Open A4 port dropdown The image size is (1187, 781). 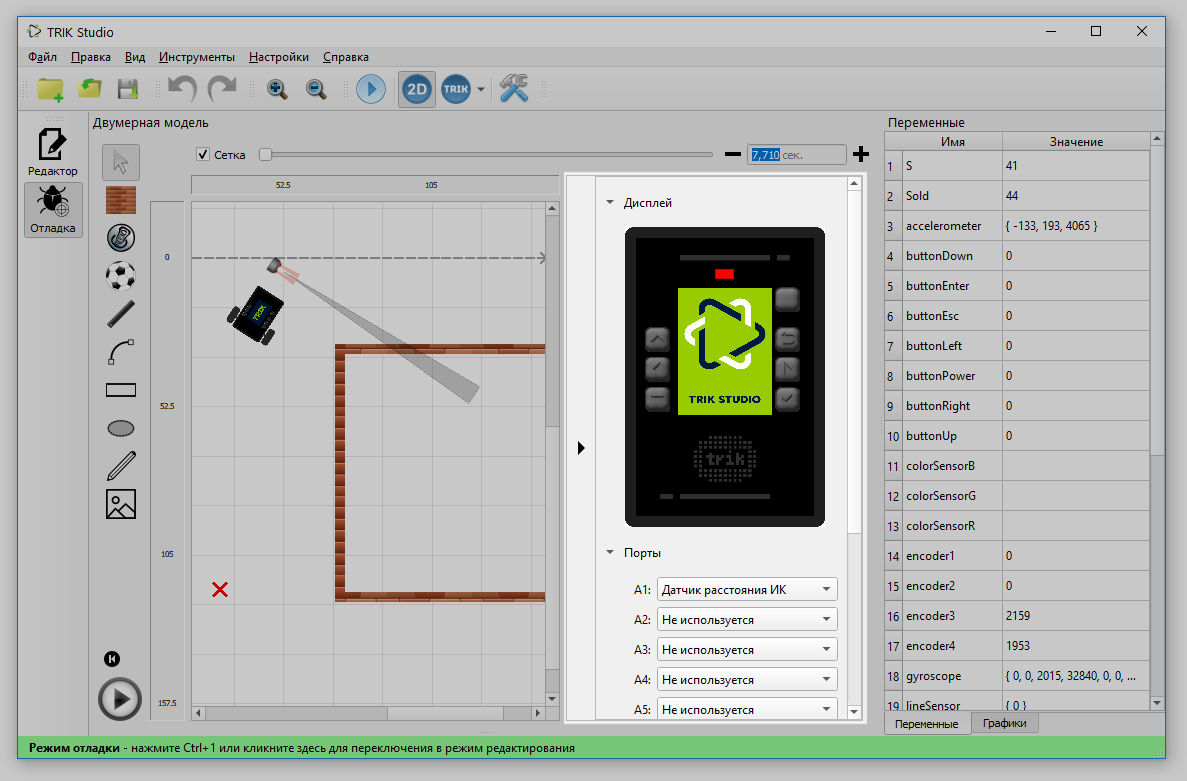coord(747,680)
